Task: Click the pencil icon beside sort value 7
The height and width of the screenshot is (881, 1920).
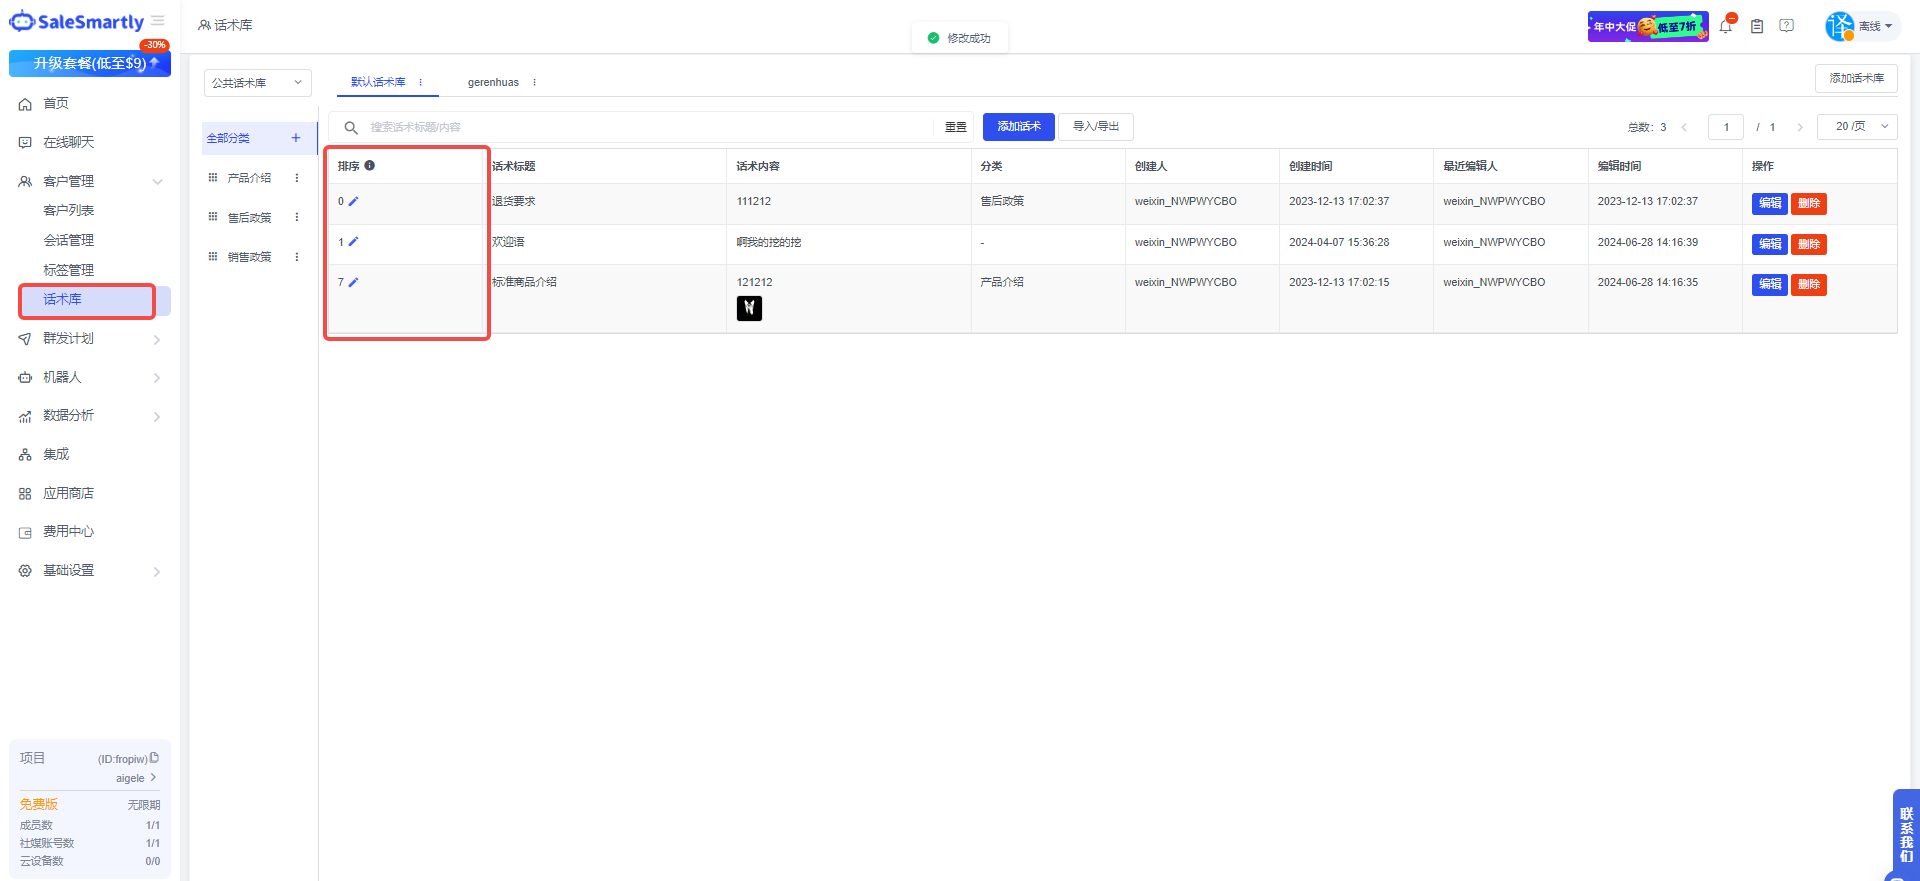Action: click(x=353, y=283)
